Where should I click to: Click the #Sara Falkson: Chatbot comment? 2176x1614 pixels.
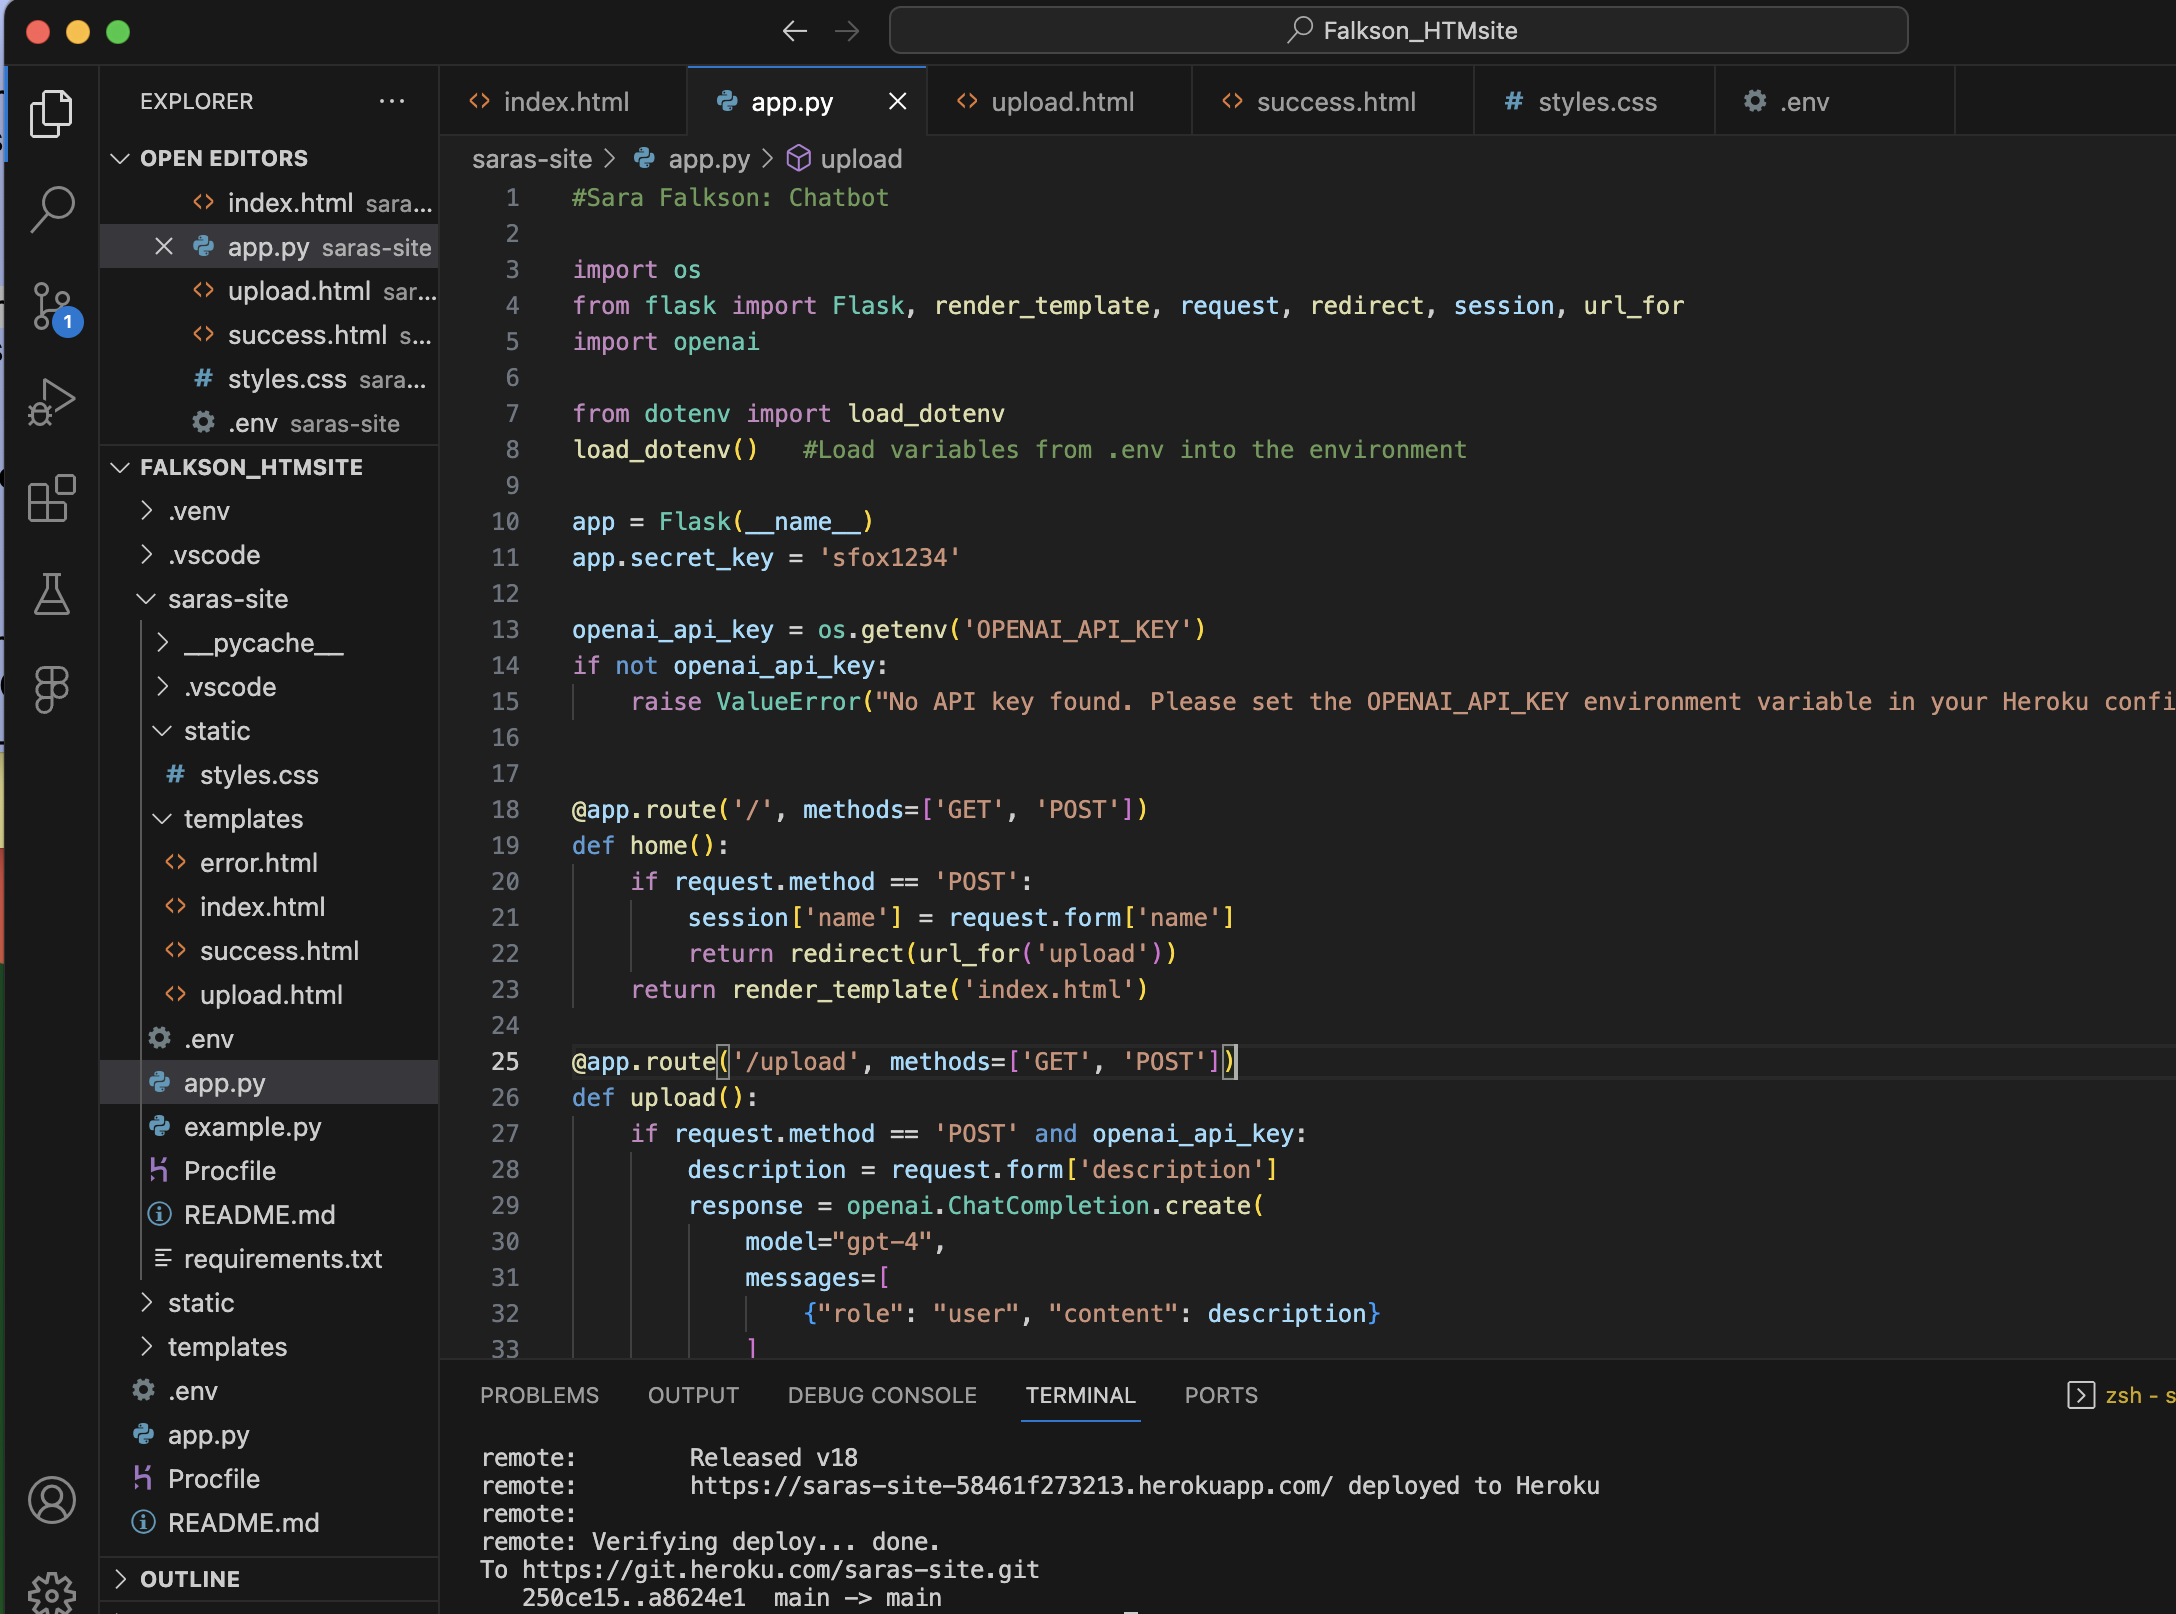[x=730, y=197]
